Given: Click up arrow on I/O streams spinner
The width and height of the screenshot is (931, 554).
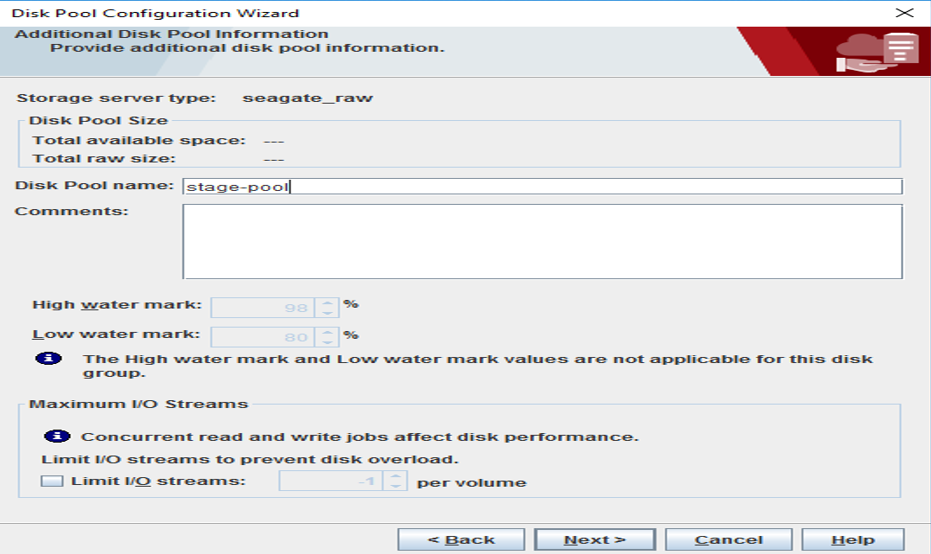Looking at the screenshot, I should click(396, 476).
